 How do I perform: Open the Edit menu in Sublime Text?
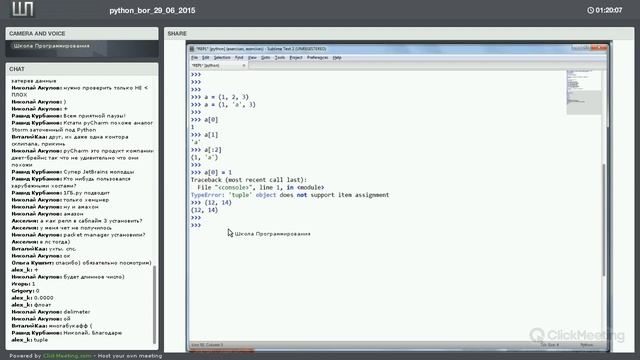coord(206,58)
